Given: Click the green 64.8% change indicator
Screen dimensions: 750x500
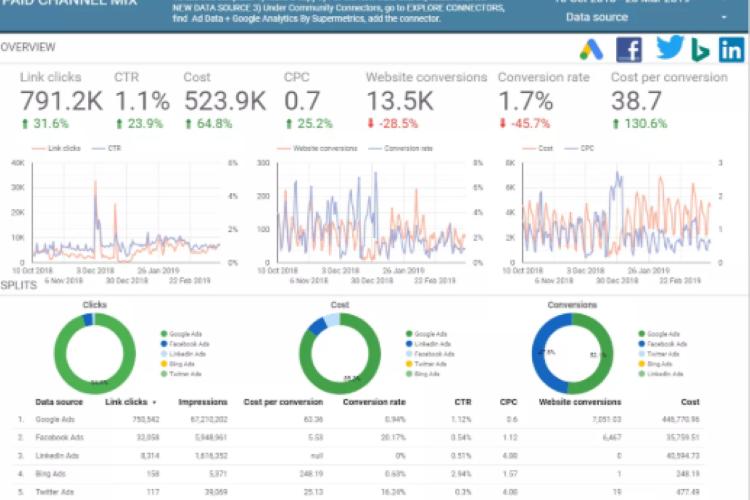Looking at the screenshot, I should (208, 123).
